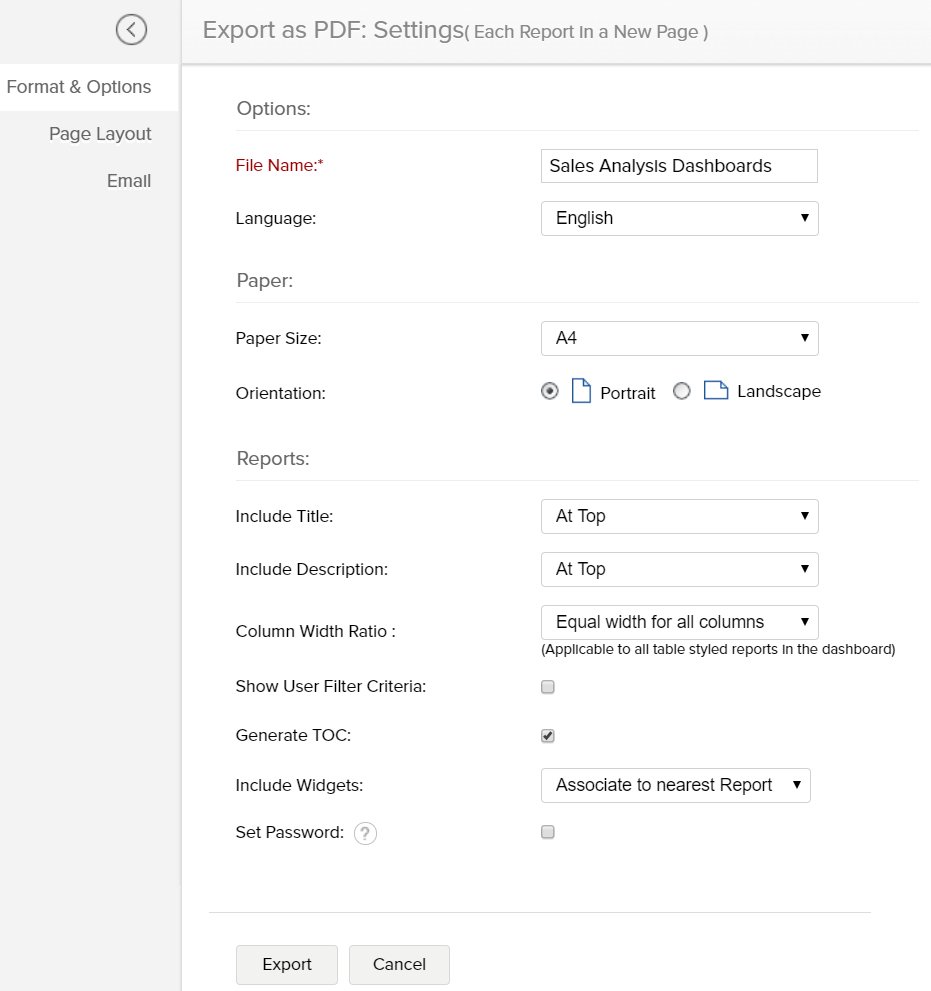
Task: Switch to the Page Layout tab
Action: pos(100,134)
